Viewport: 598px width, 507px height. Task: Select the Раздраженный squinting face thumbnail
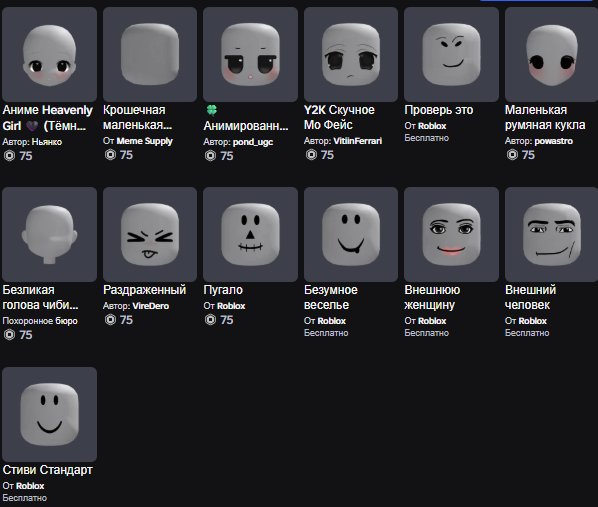point(150,234)
